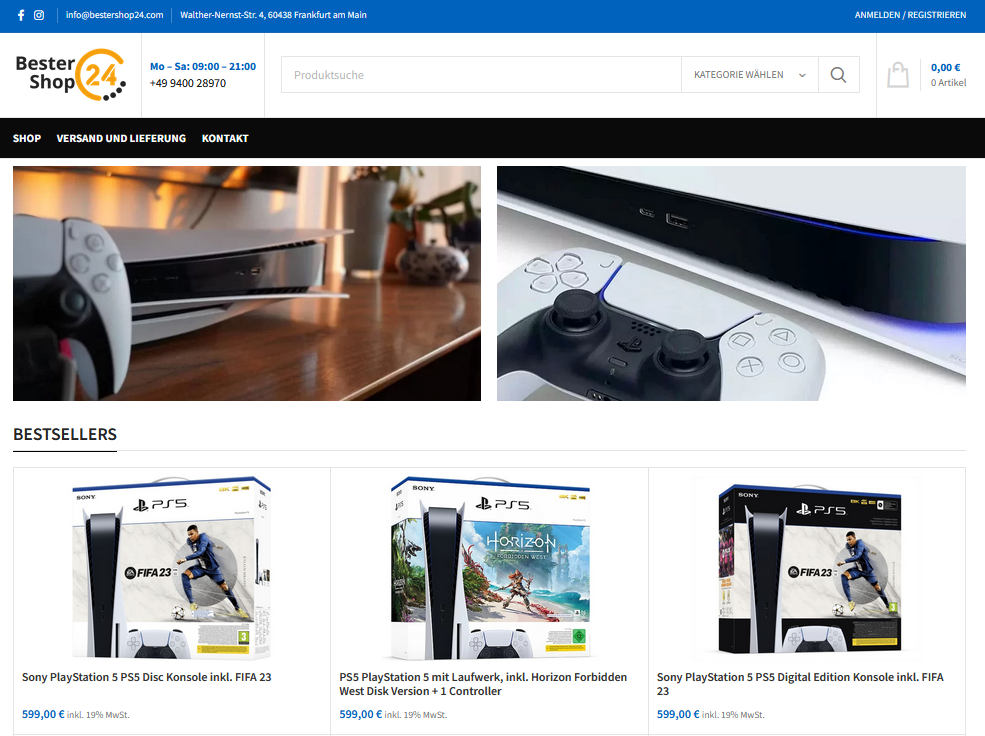The height and width of the screenshot is (736, 985).
Task: Click 599,00 € price of Digital Edition bundle
Action: (x=678, y=714)
